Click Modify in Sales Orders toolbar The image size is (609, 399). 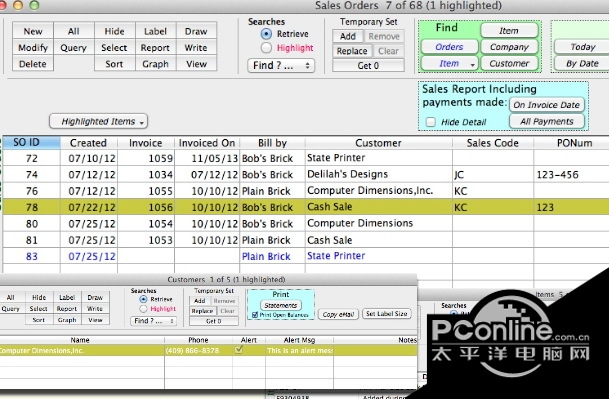33,47
